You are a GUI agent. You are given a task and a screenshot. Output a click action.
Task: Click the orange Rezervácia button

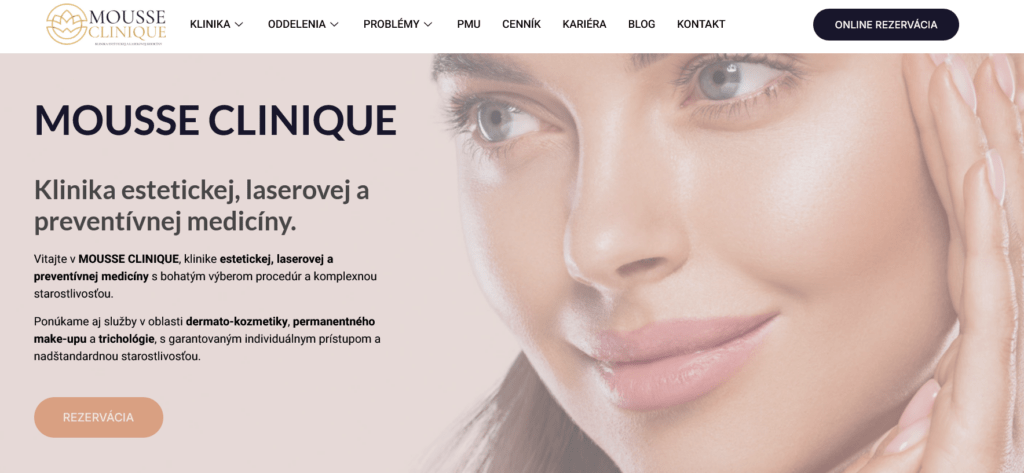pos(99,417)
